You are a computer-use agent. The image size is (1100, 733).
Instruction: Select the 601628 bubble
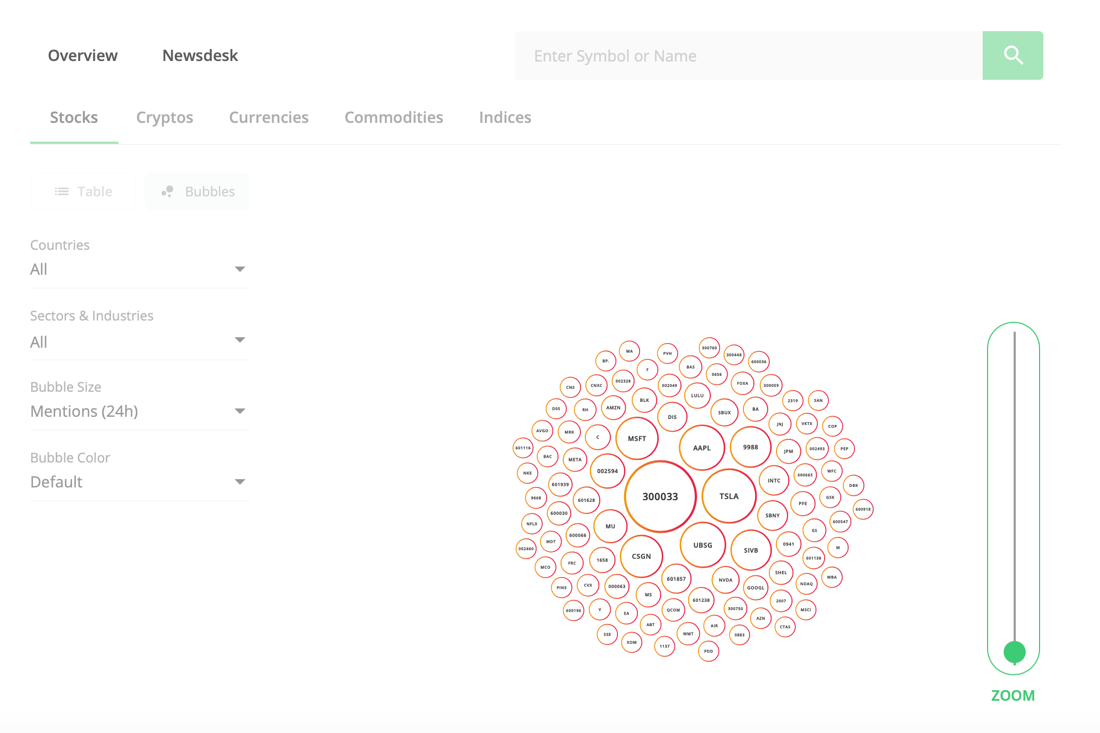pos(586,500)
